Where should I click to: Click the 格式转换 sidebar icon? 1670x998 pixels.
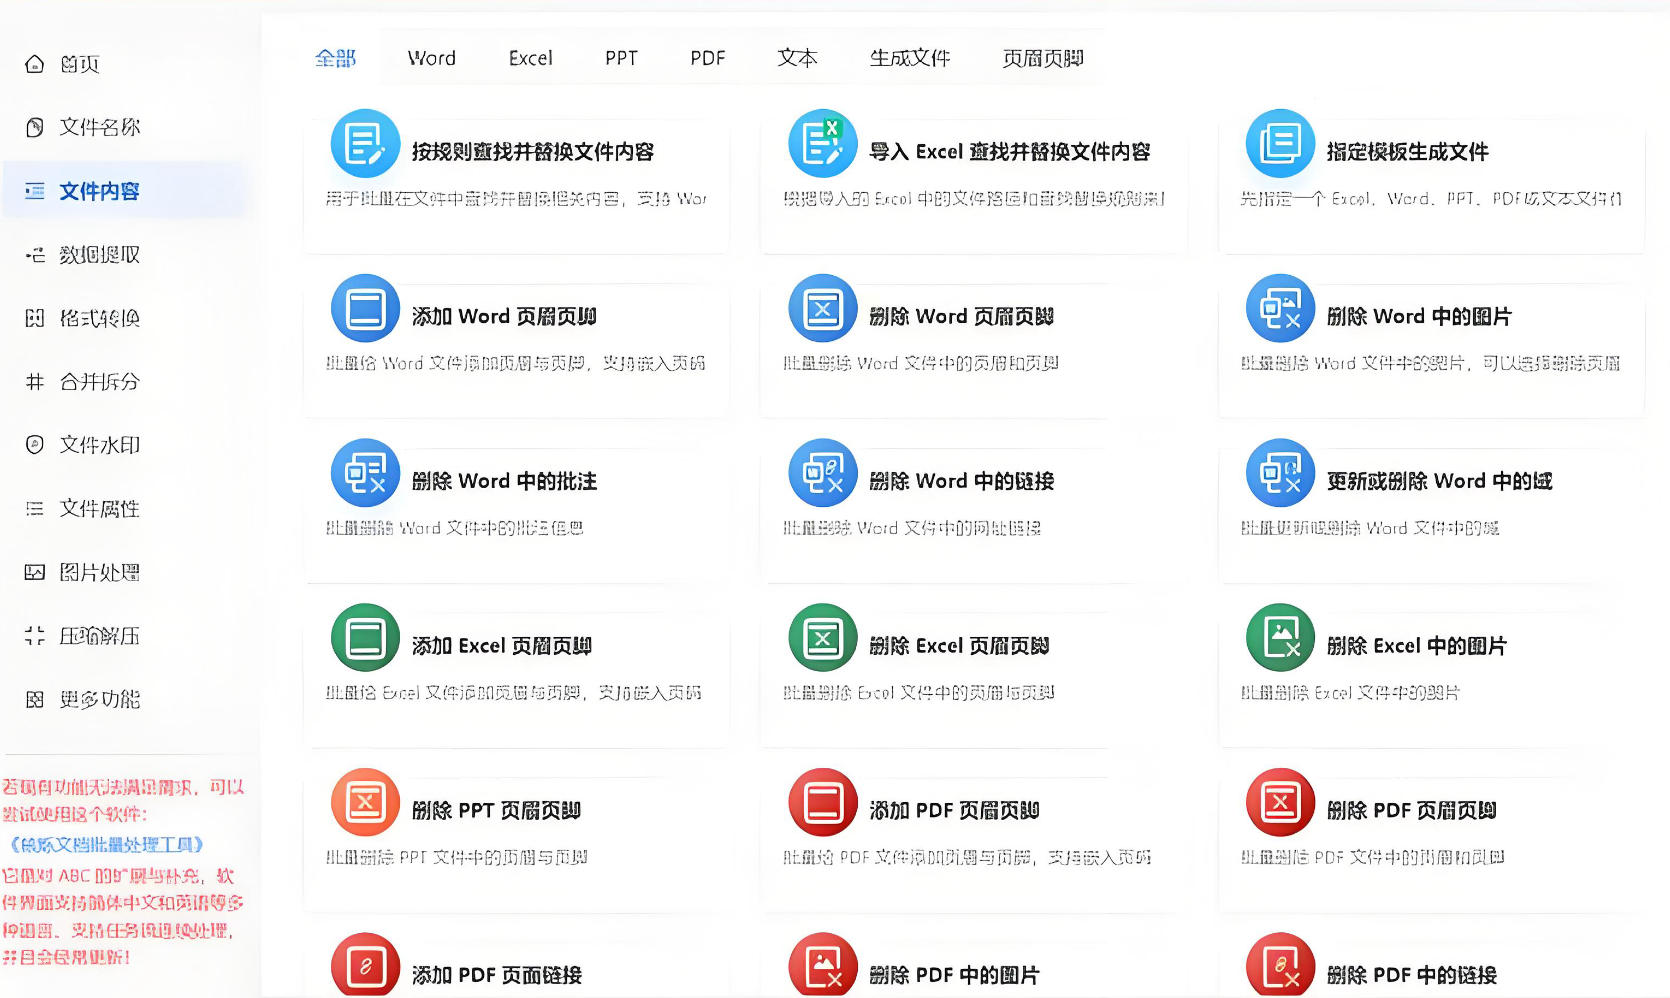(x=35, y=318)
